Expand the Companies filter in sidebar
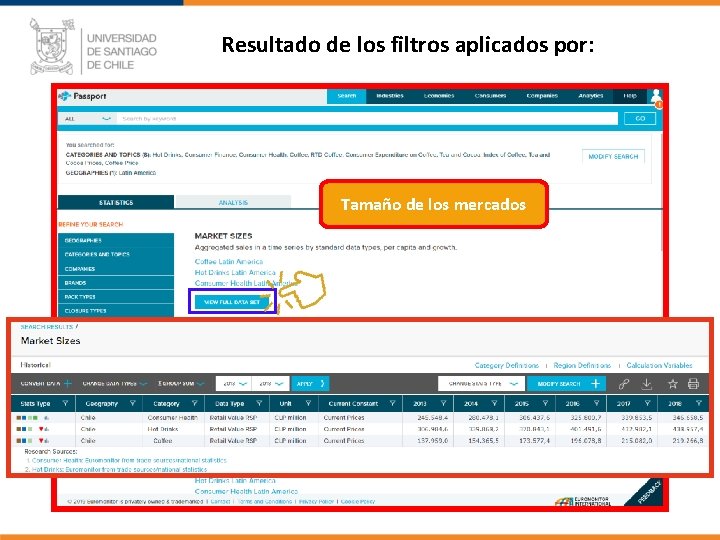Viewport: 720px width, 540px height. [x=116, y=269]
